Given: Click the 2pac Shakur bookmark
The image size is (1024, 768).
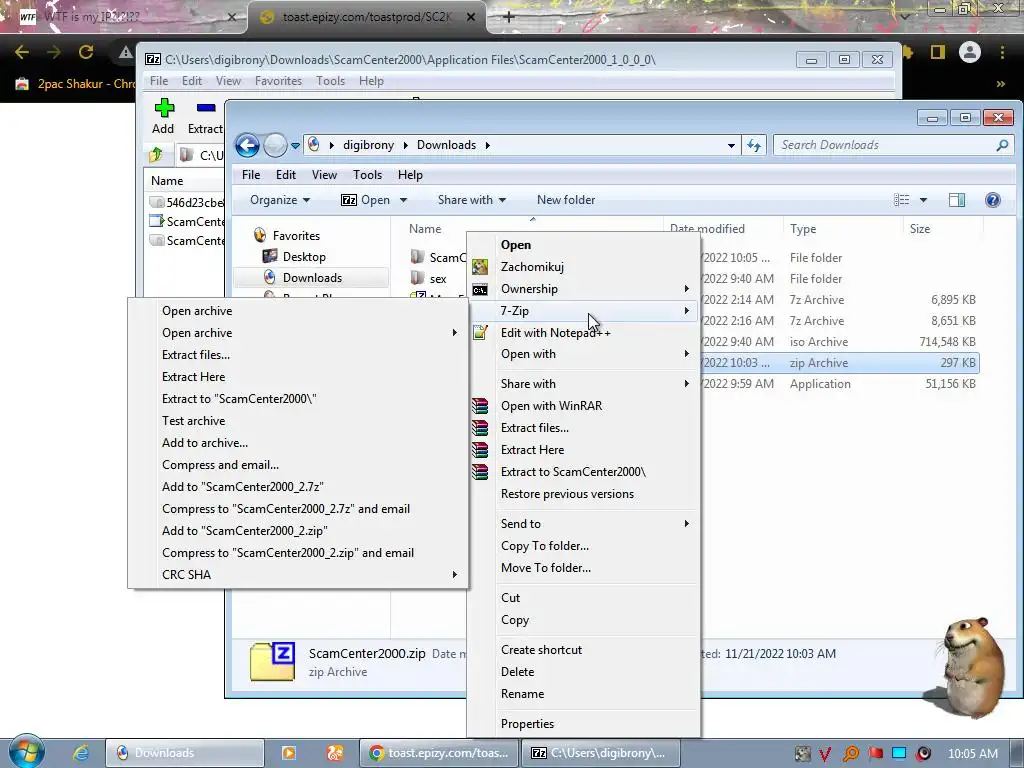Looking at the screenshot, I should click(x=76, y=84).
